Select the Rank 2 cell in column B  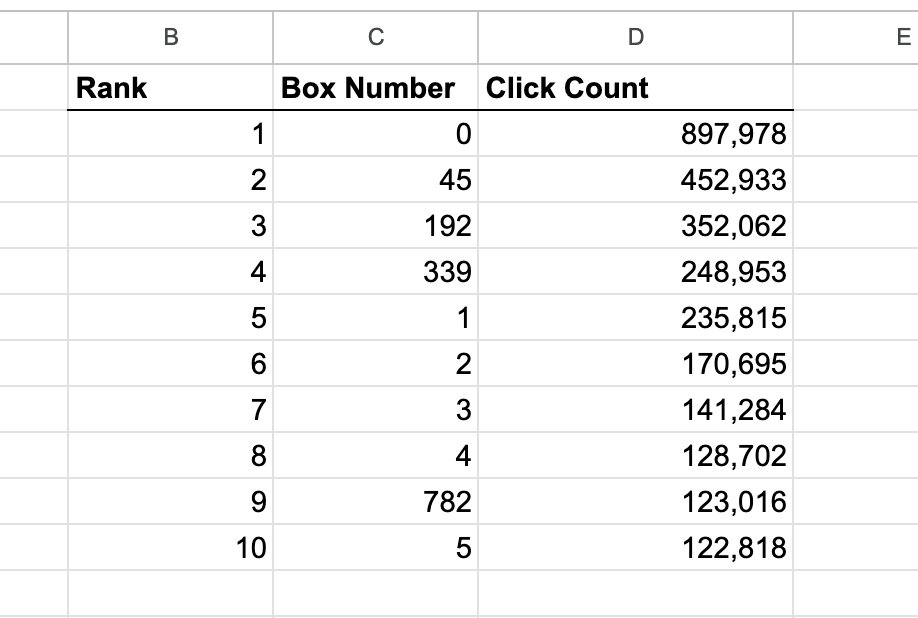[x=170, y=179]
